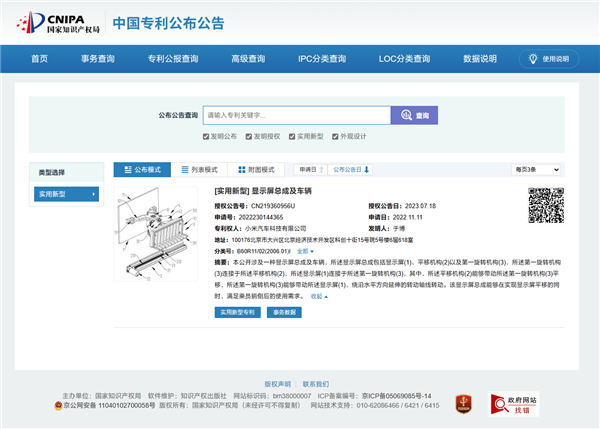
Task: Click the red institution emblem in footer
Action: (463, 404)
